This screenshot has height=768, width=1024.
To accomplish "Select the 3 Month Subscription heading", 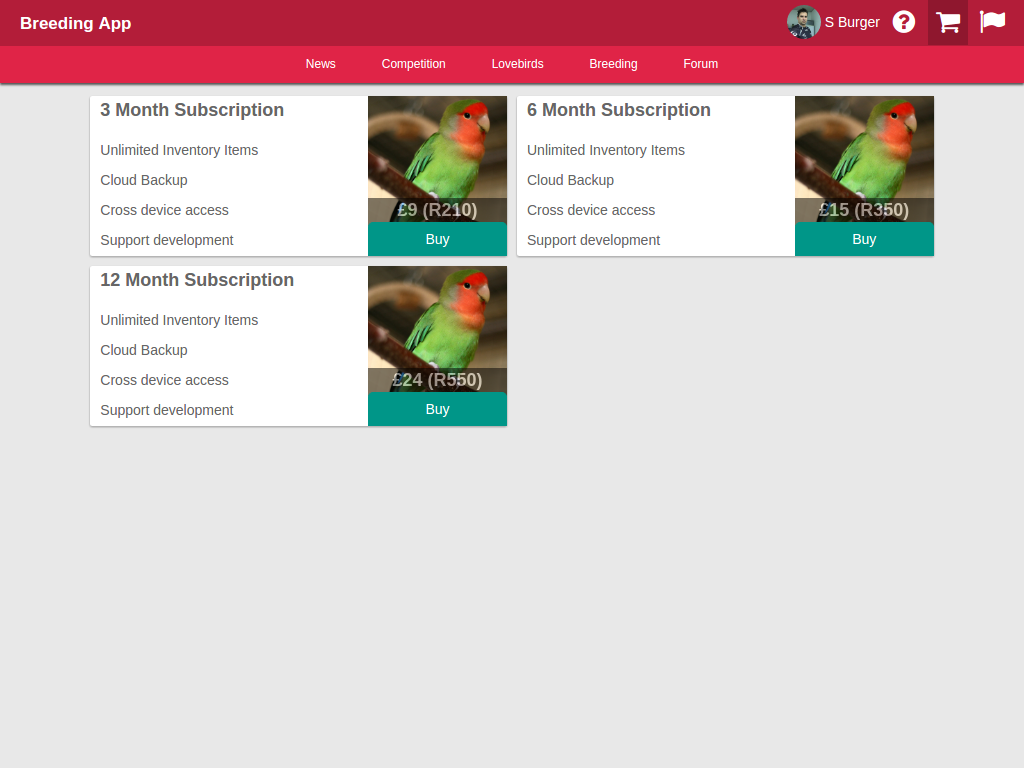I will [x=192, y=110].
